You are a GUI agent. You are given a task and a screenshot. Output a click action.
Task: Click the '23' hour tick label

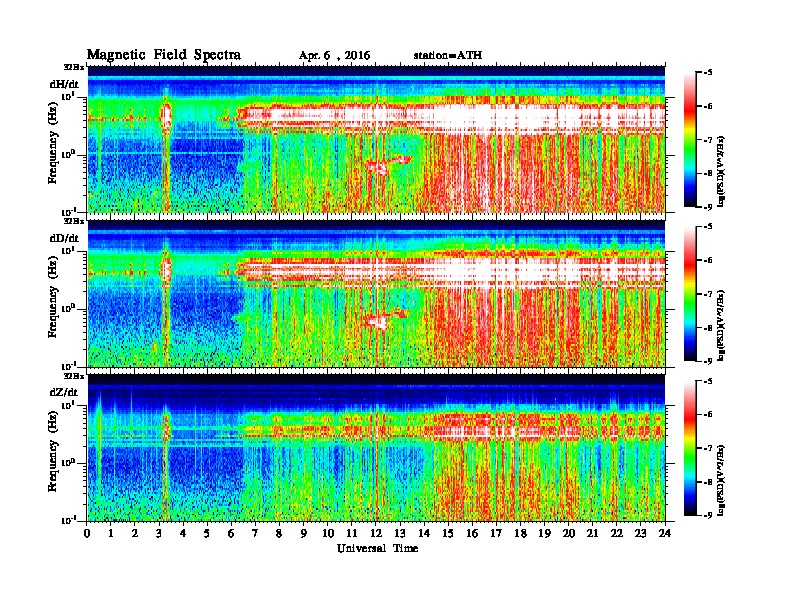[640, 534]
